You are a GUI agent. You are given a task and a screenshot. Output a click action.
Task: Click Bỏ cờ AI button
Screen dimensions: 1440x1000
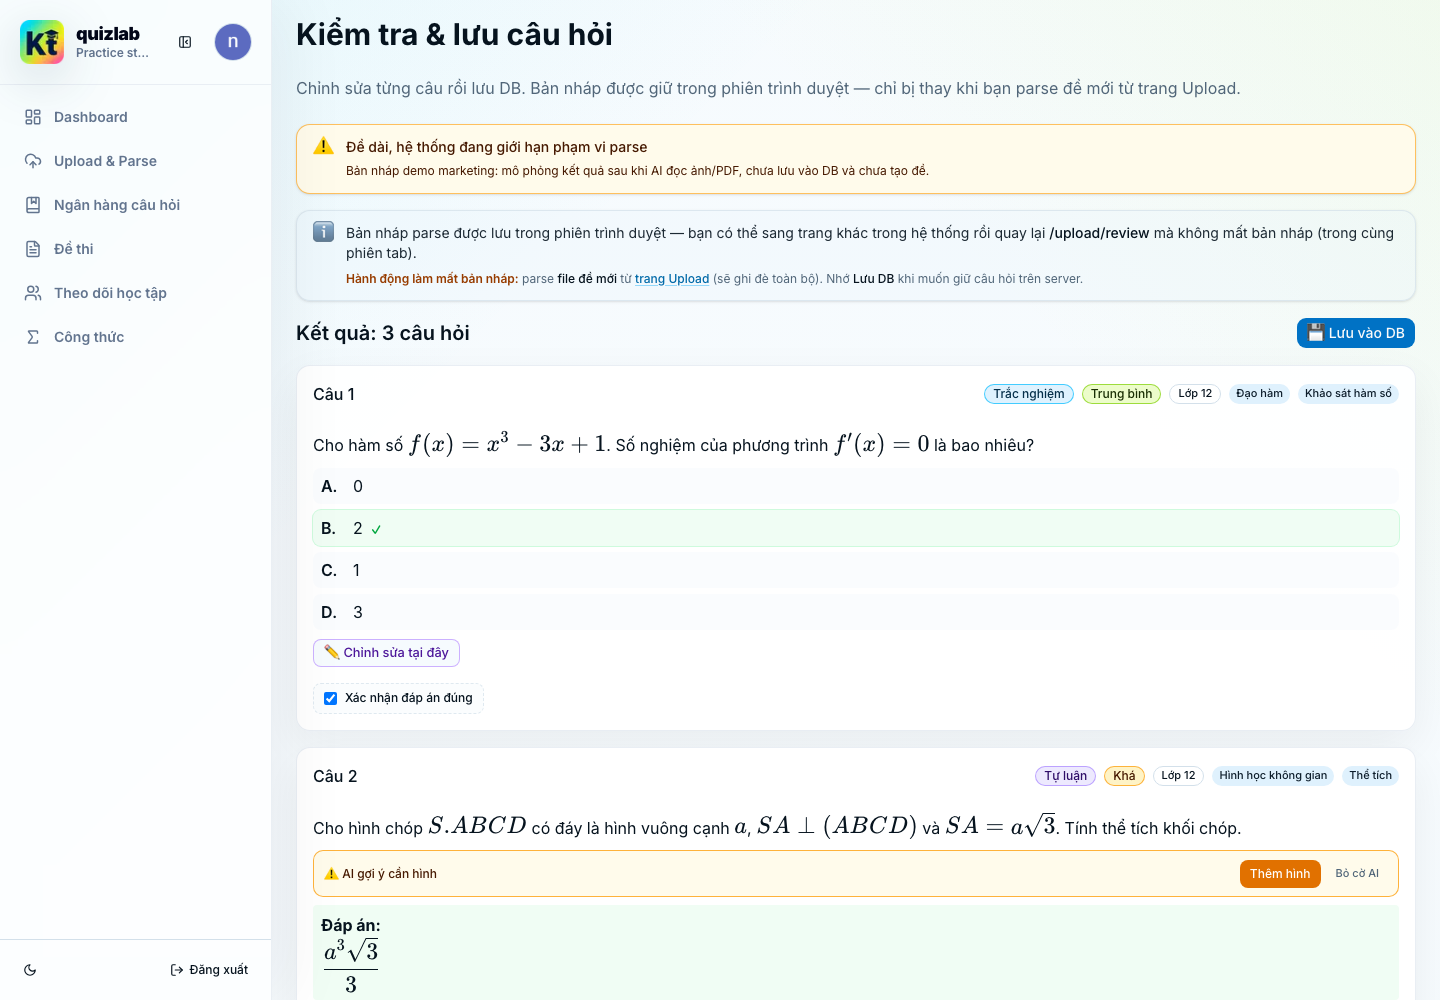[1357, 874]
